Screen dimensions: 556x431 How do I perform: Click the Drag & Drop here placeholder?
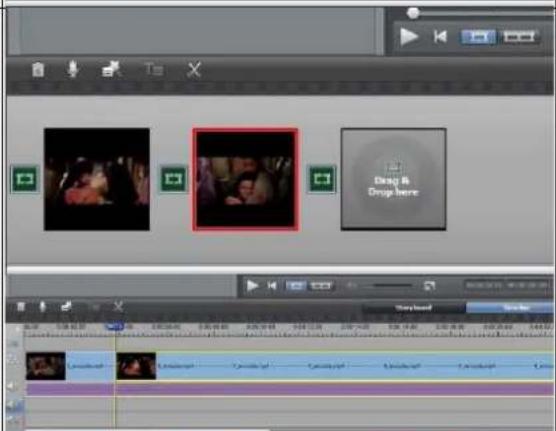click(x=394, y=179)
